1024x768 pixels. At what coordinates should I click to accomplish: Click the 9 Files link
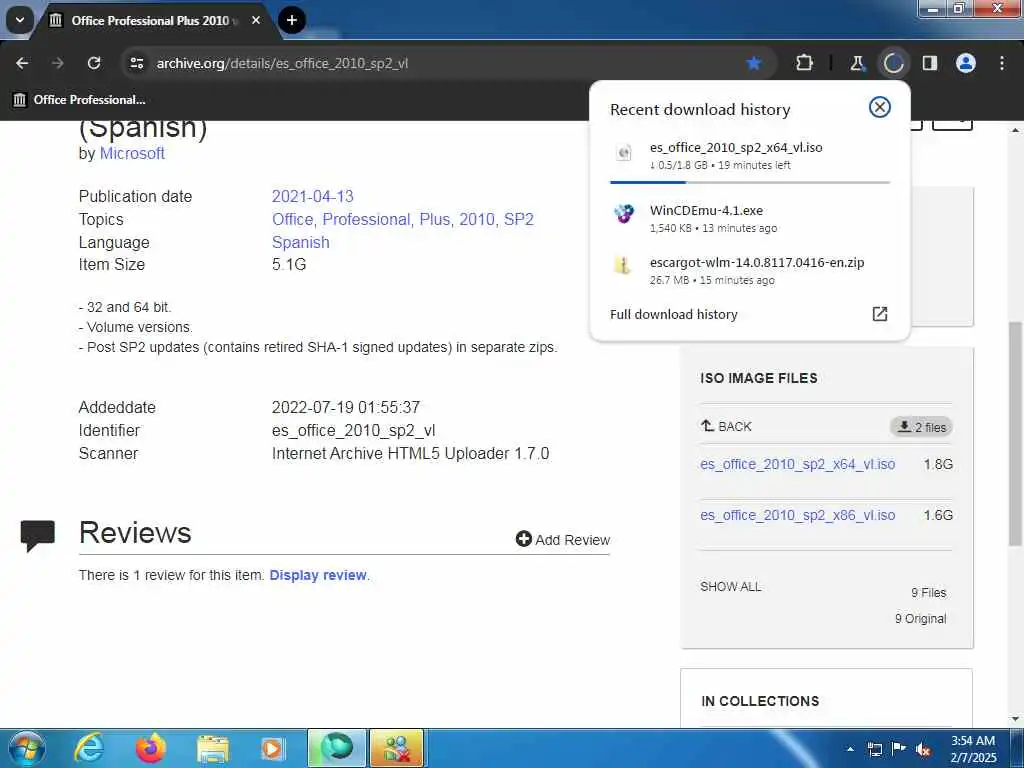pyautogui.click(x=928, y=592)
